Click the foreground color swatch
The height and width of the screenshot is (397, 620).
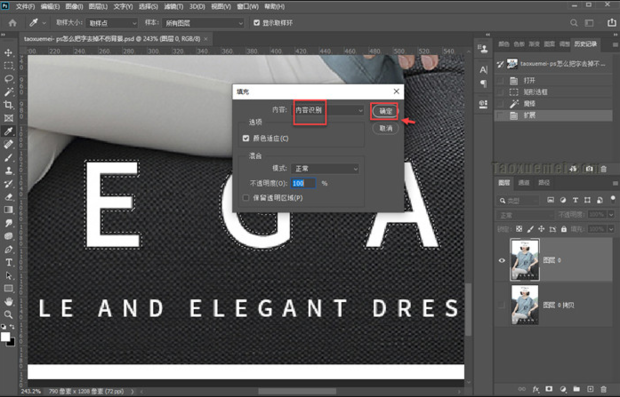pos(6,337)
